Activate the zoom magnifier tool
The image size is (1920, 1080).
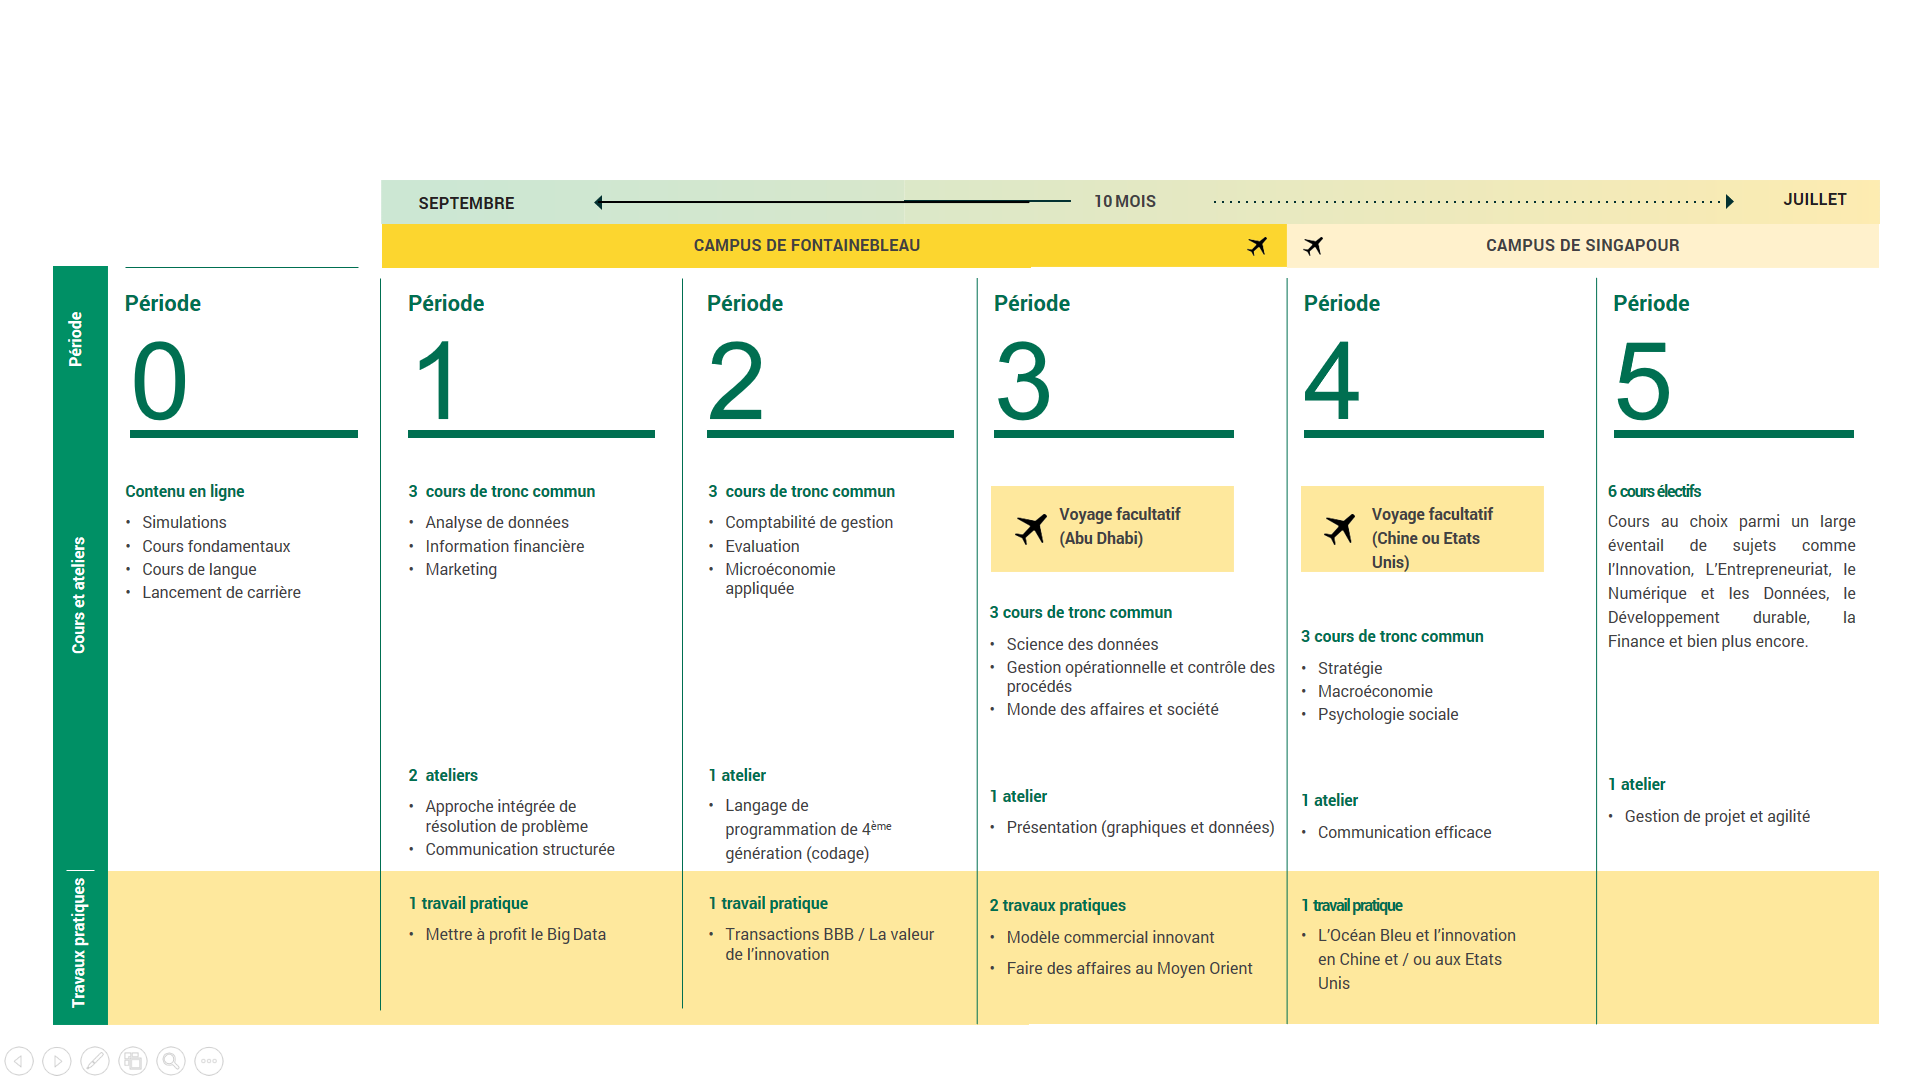(171, 1061)
